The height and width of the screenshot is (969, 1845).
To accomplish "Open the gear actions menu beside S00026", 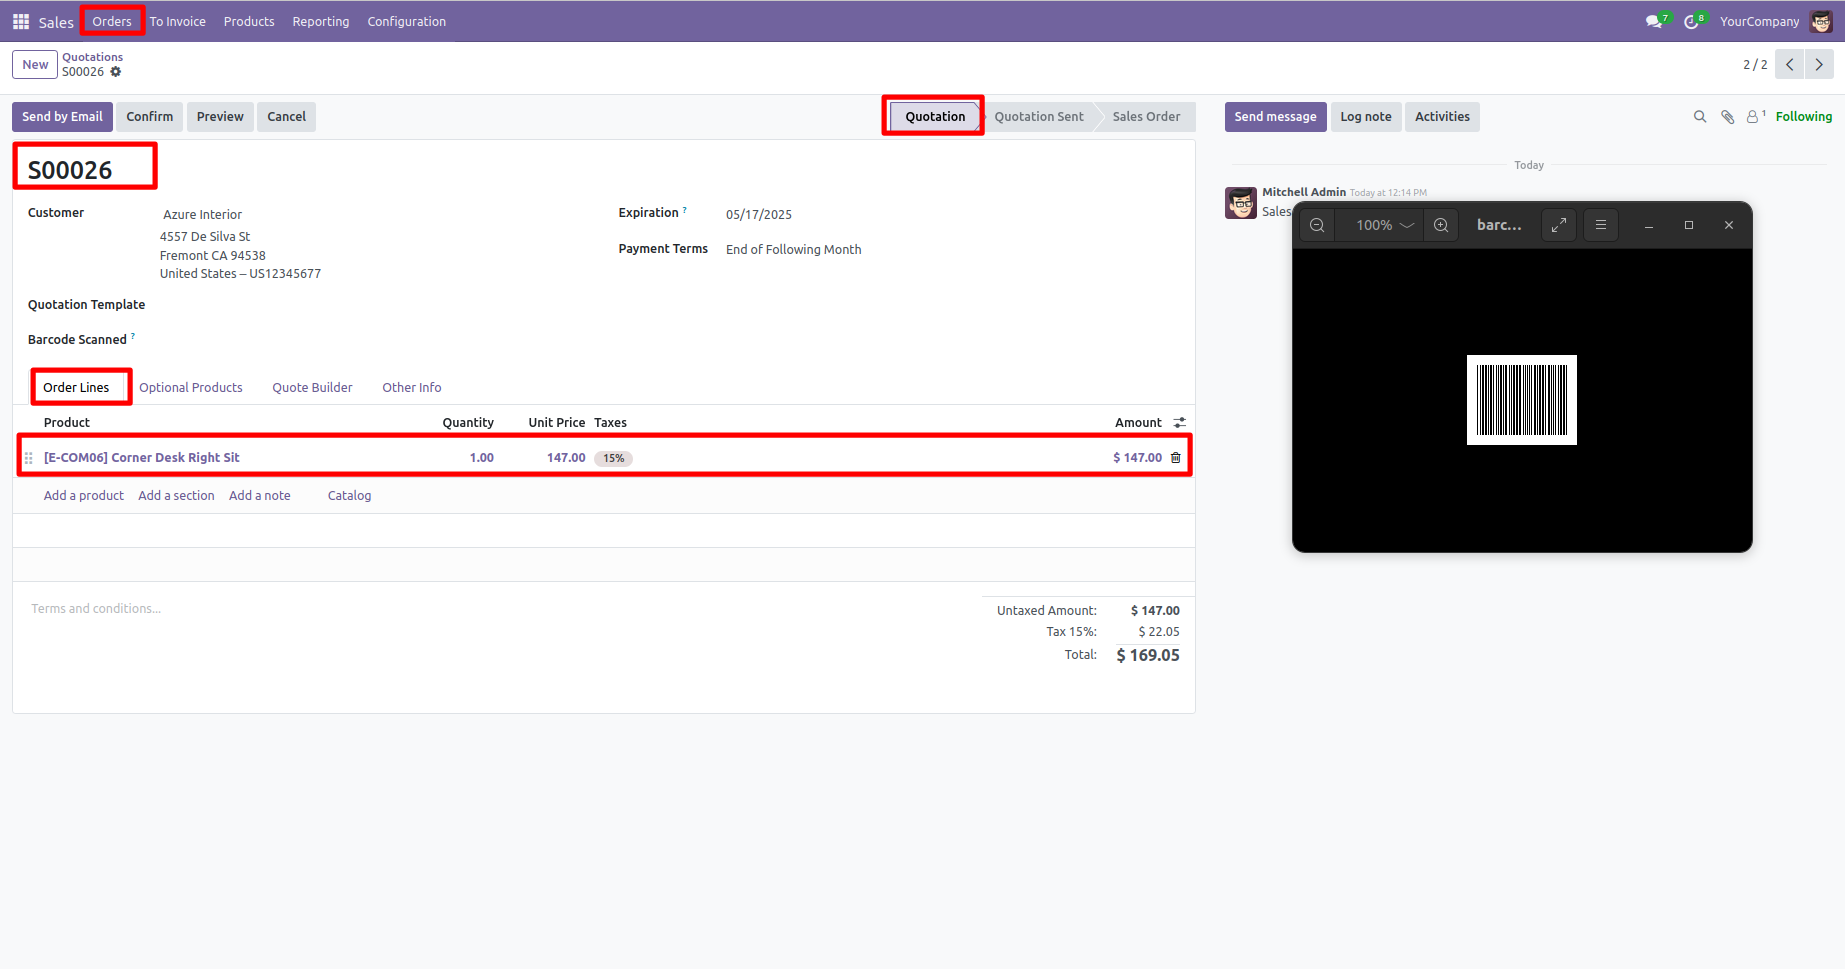I will 116,72.
